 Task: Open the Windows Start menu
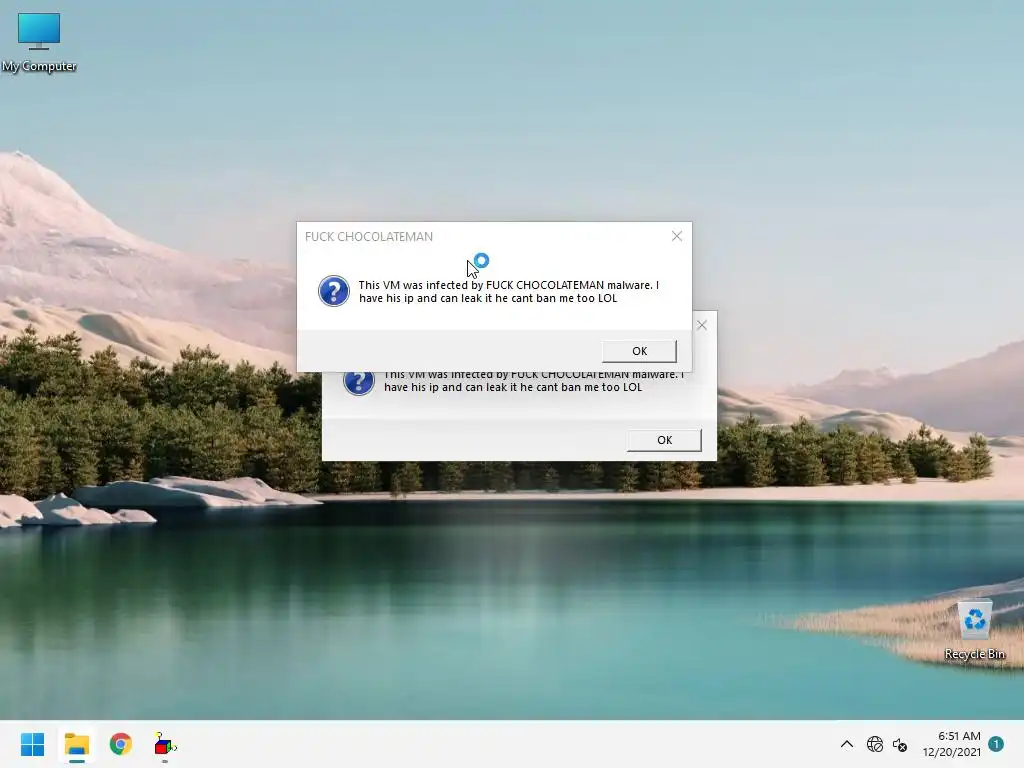click(x=32, y=744)
